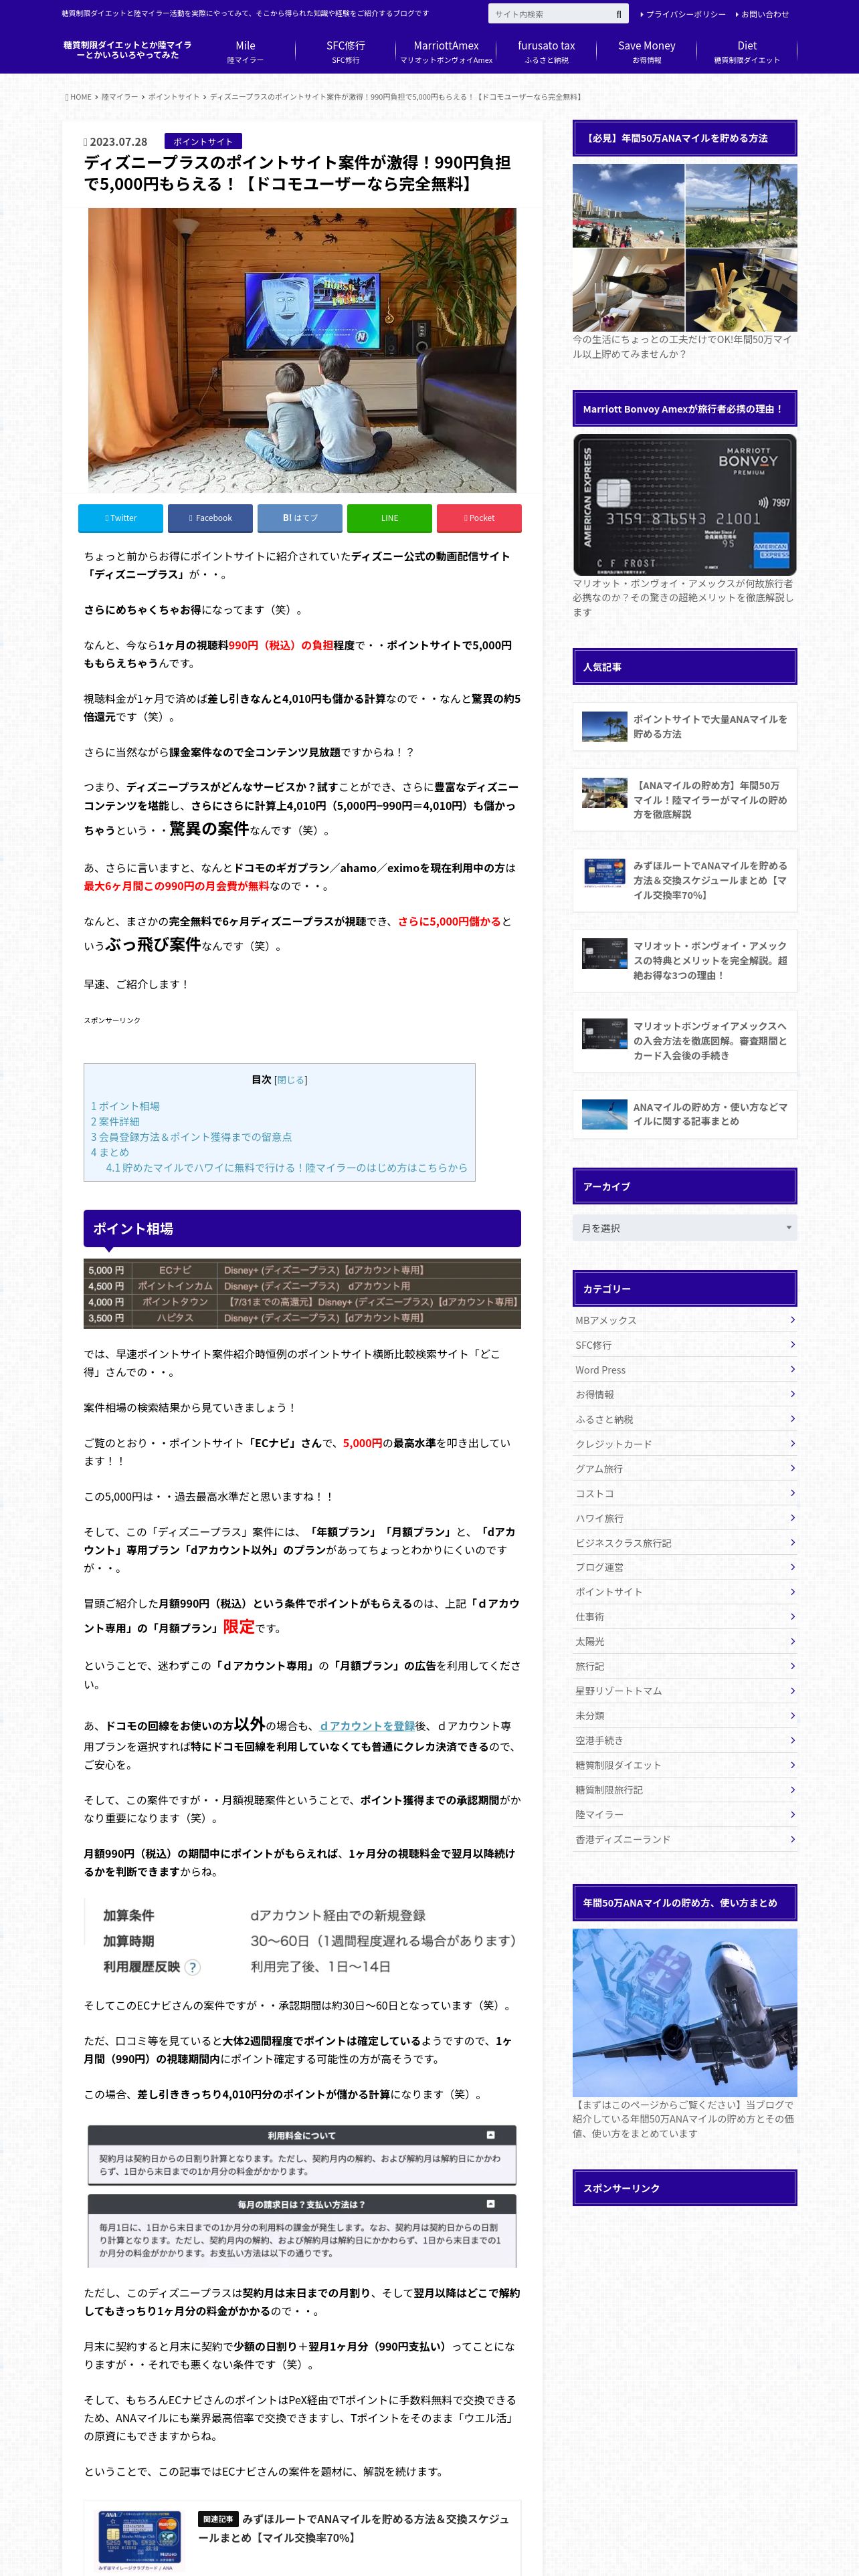859x2576 pixels.
Task: Share the article on Facebook
Action: coord(210,518)
